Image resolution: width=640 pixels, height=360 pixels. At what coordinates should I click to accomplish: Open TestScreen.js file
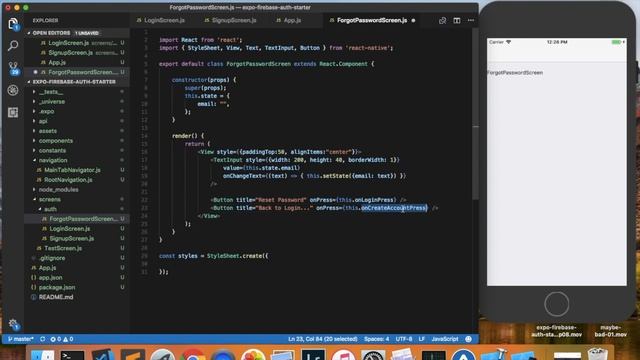tap(77, 249)
